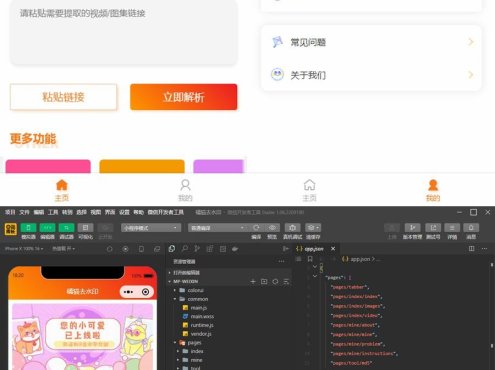Viewport: 495px width, 370px height.
Task: Open the 小程序模式 mode dropdown
Action: tap(151, 228)
